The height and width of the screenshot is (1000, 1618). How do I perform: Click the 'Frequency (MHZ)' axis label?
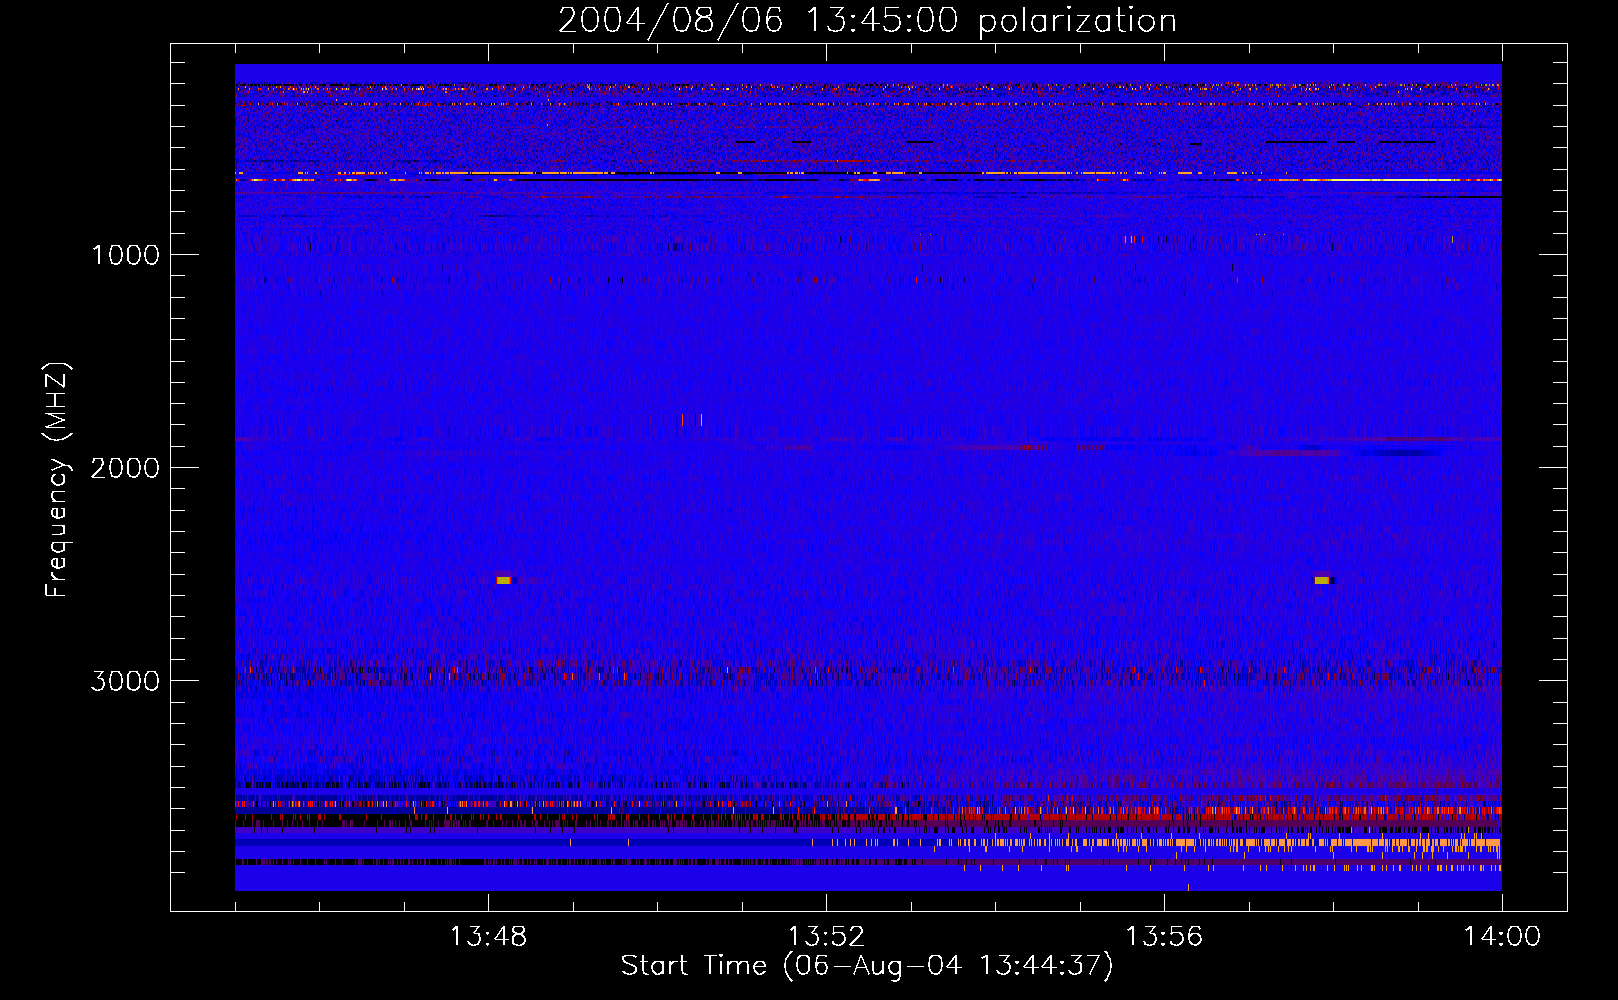click(x=57, y=480)
